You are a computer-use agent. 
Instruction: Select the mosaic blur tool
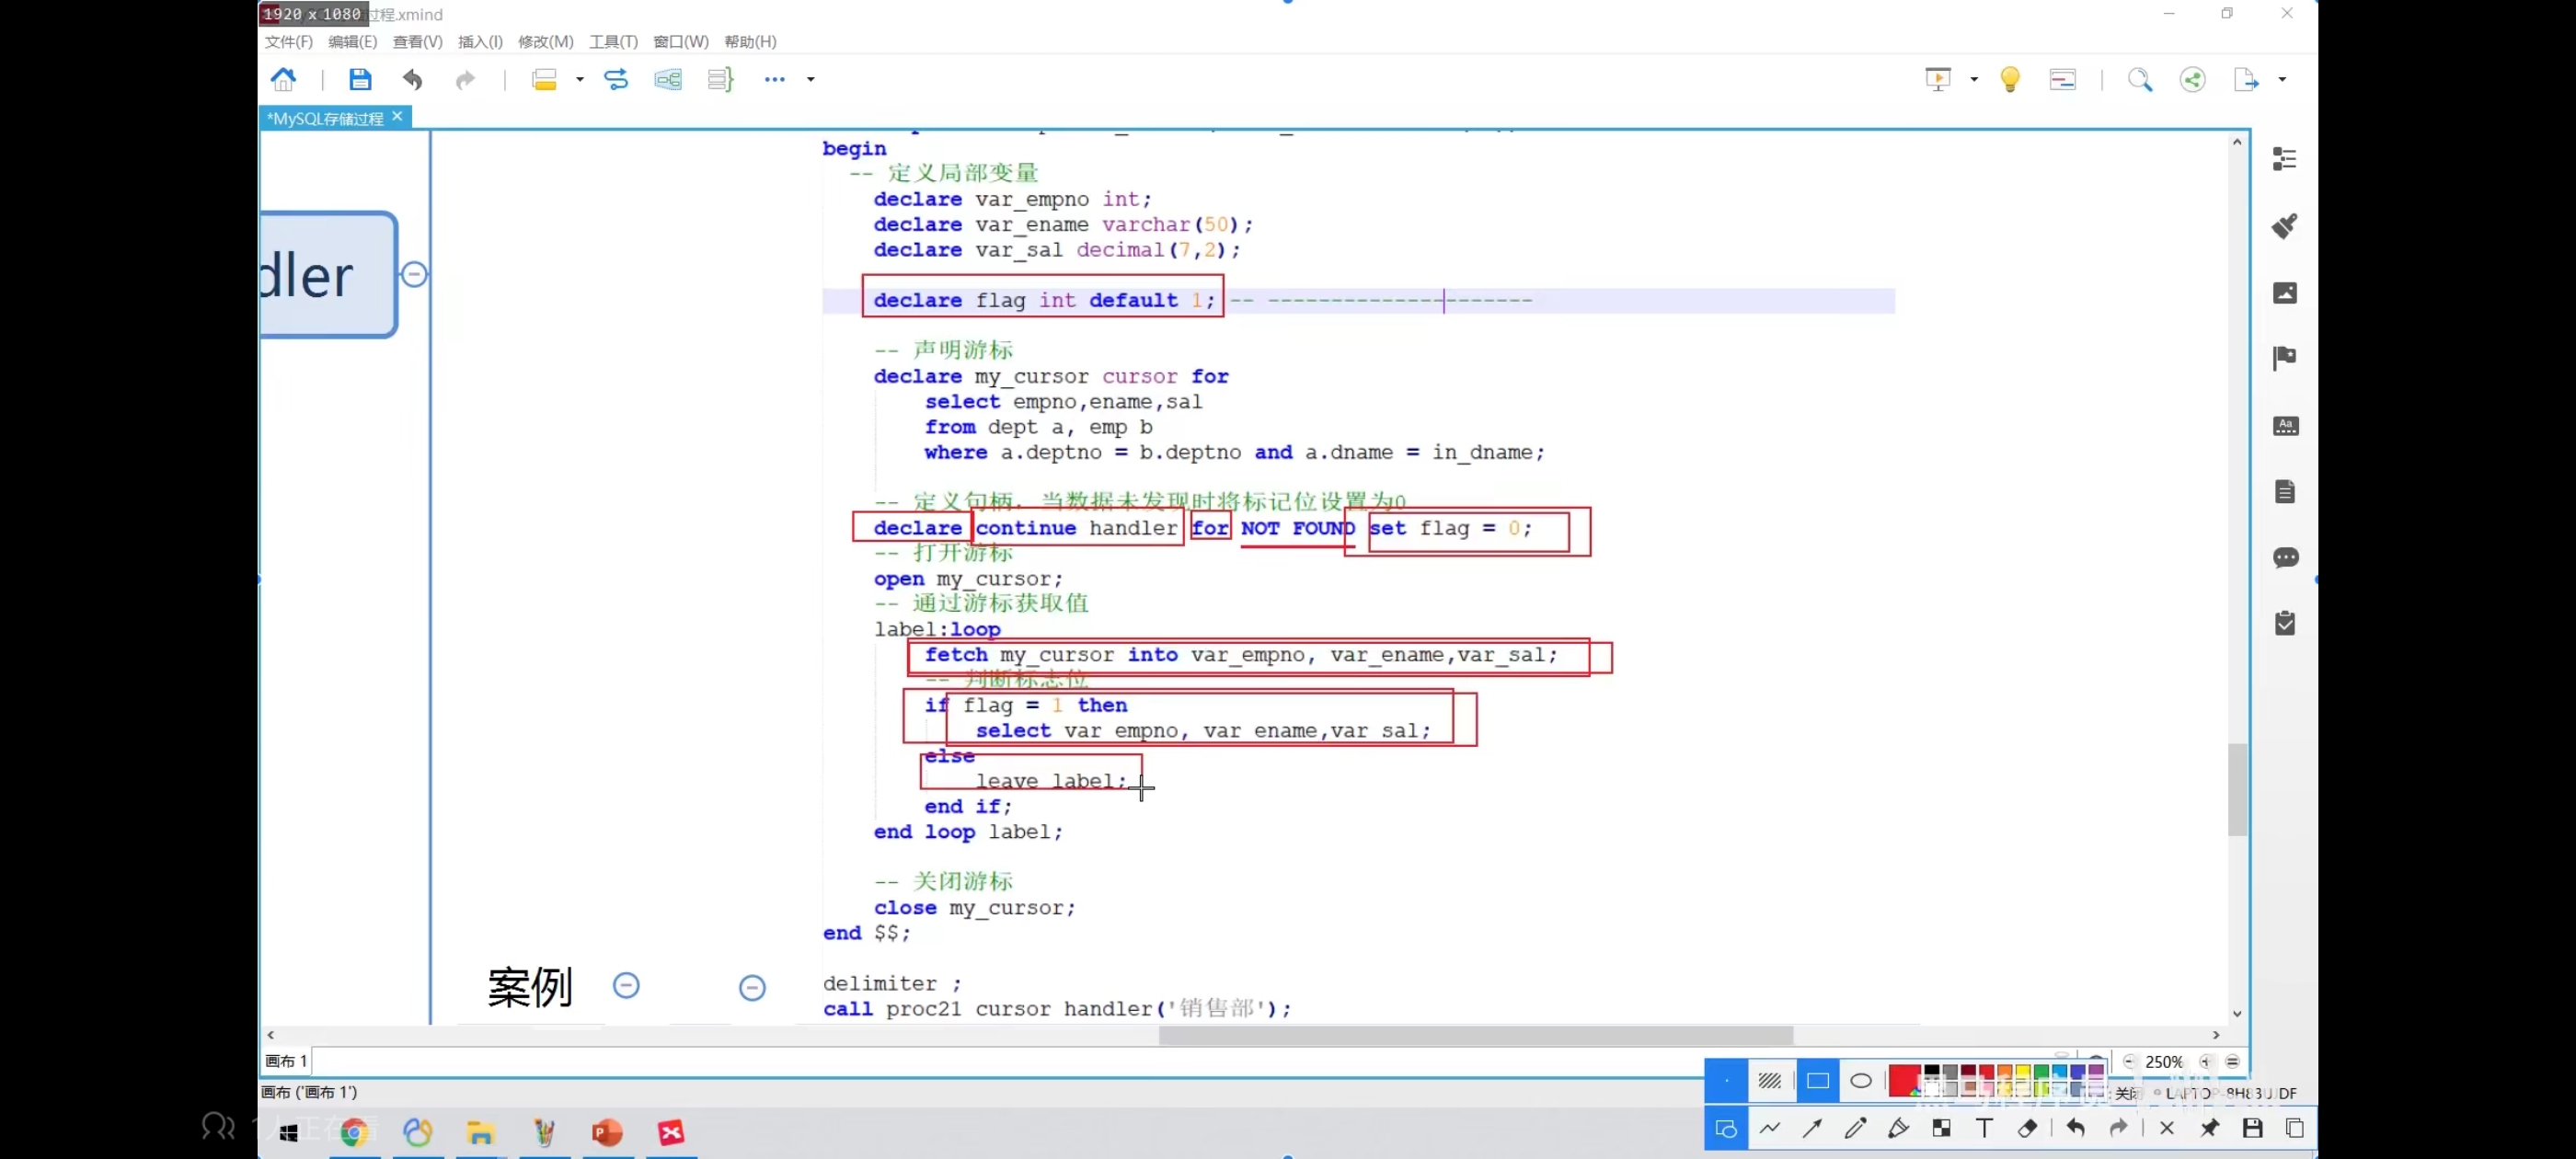click(x=1941, y=1129)
